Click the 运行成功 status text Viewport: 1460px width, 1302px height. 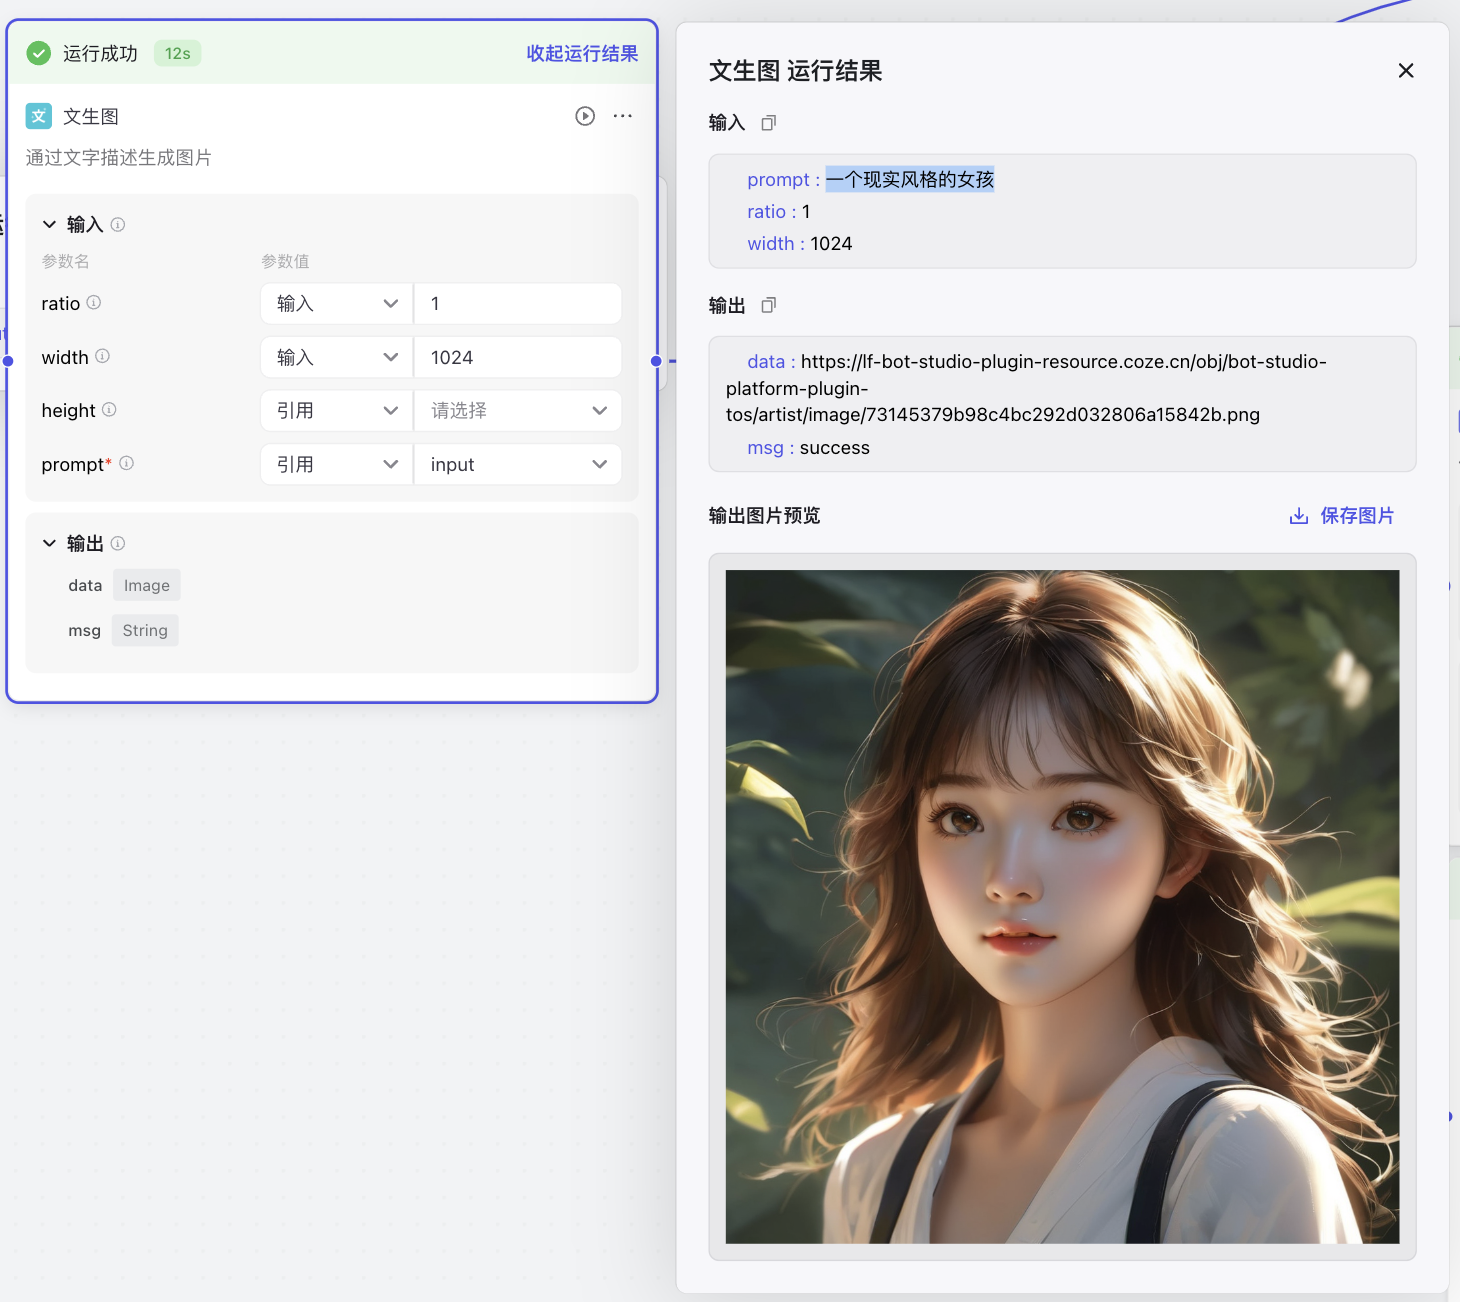pos(100,53)
